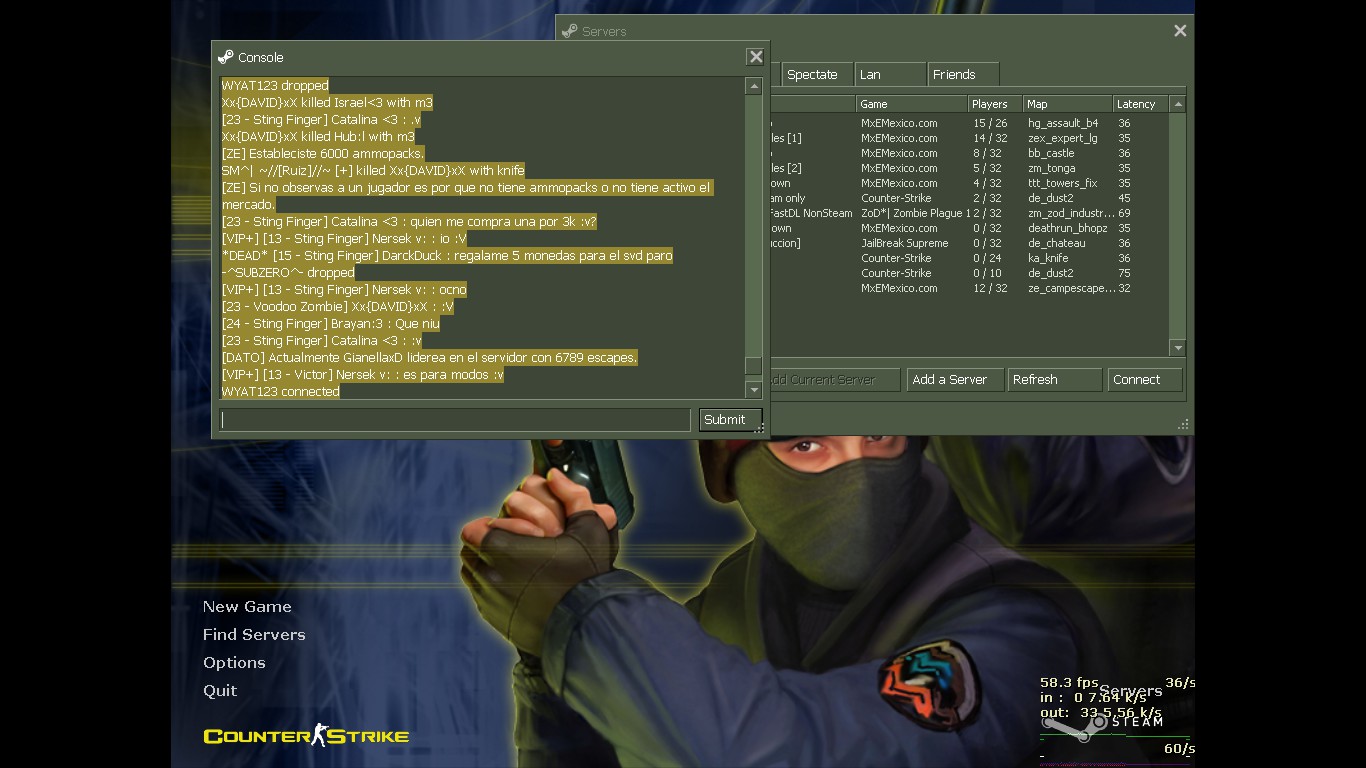Screen dimensions: 1366x768
Task: Click the ZoD*| Zombie Plague game cell
Action: tap(915, 213)
